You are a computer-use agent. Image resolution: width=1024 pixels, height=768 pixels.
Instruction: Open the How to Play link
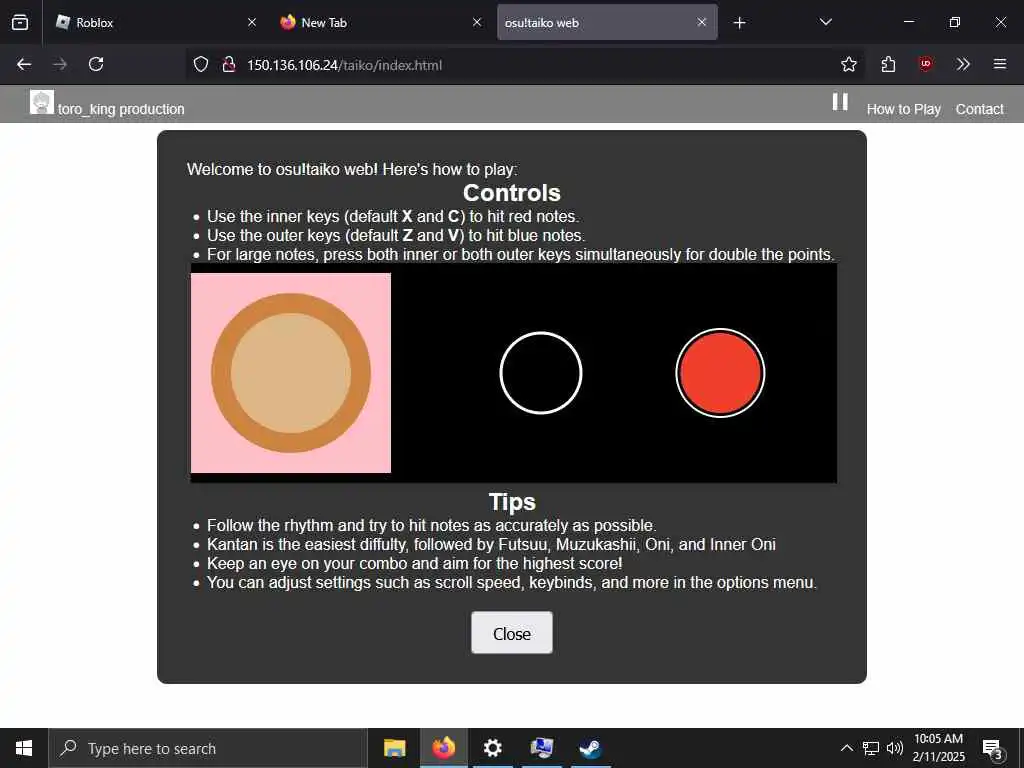[903, 109]
